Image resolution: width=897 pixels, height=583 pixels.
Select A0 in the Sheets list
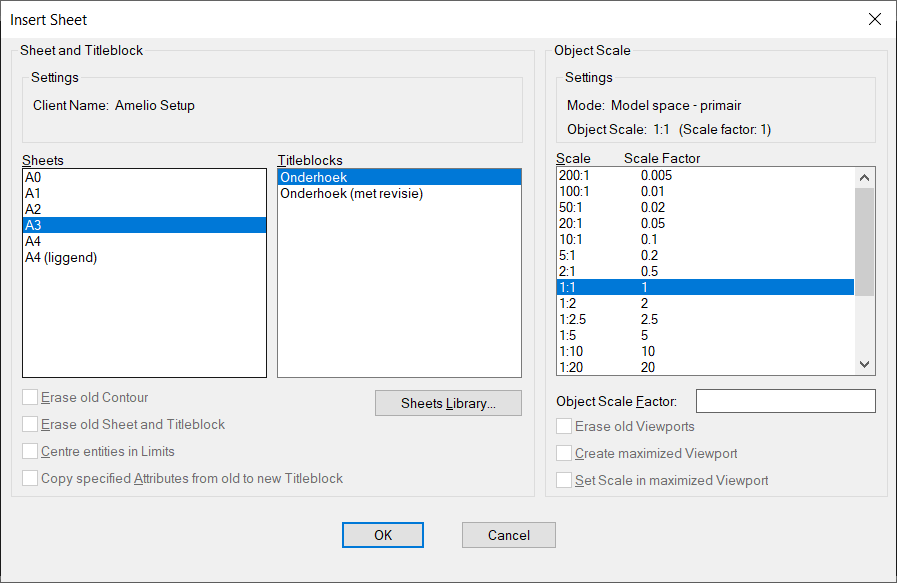click(145, 177)
